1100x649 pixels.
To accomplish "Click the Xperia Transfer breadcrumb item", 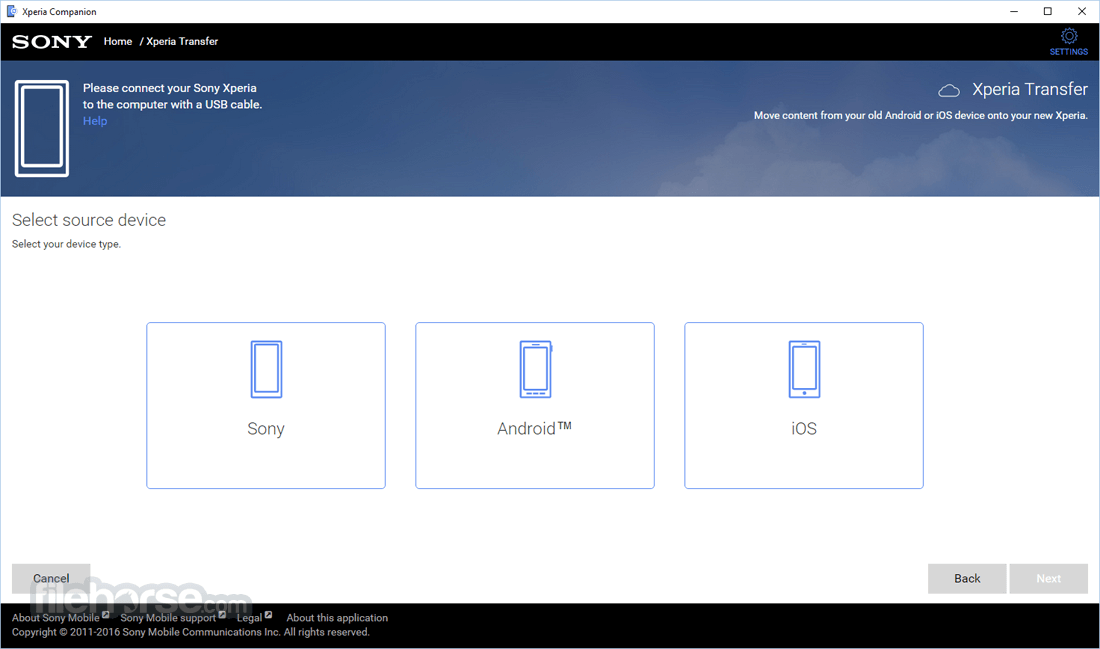I will [x=182, y=41].
